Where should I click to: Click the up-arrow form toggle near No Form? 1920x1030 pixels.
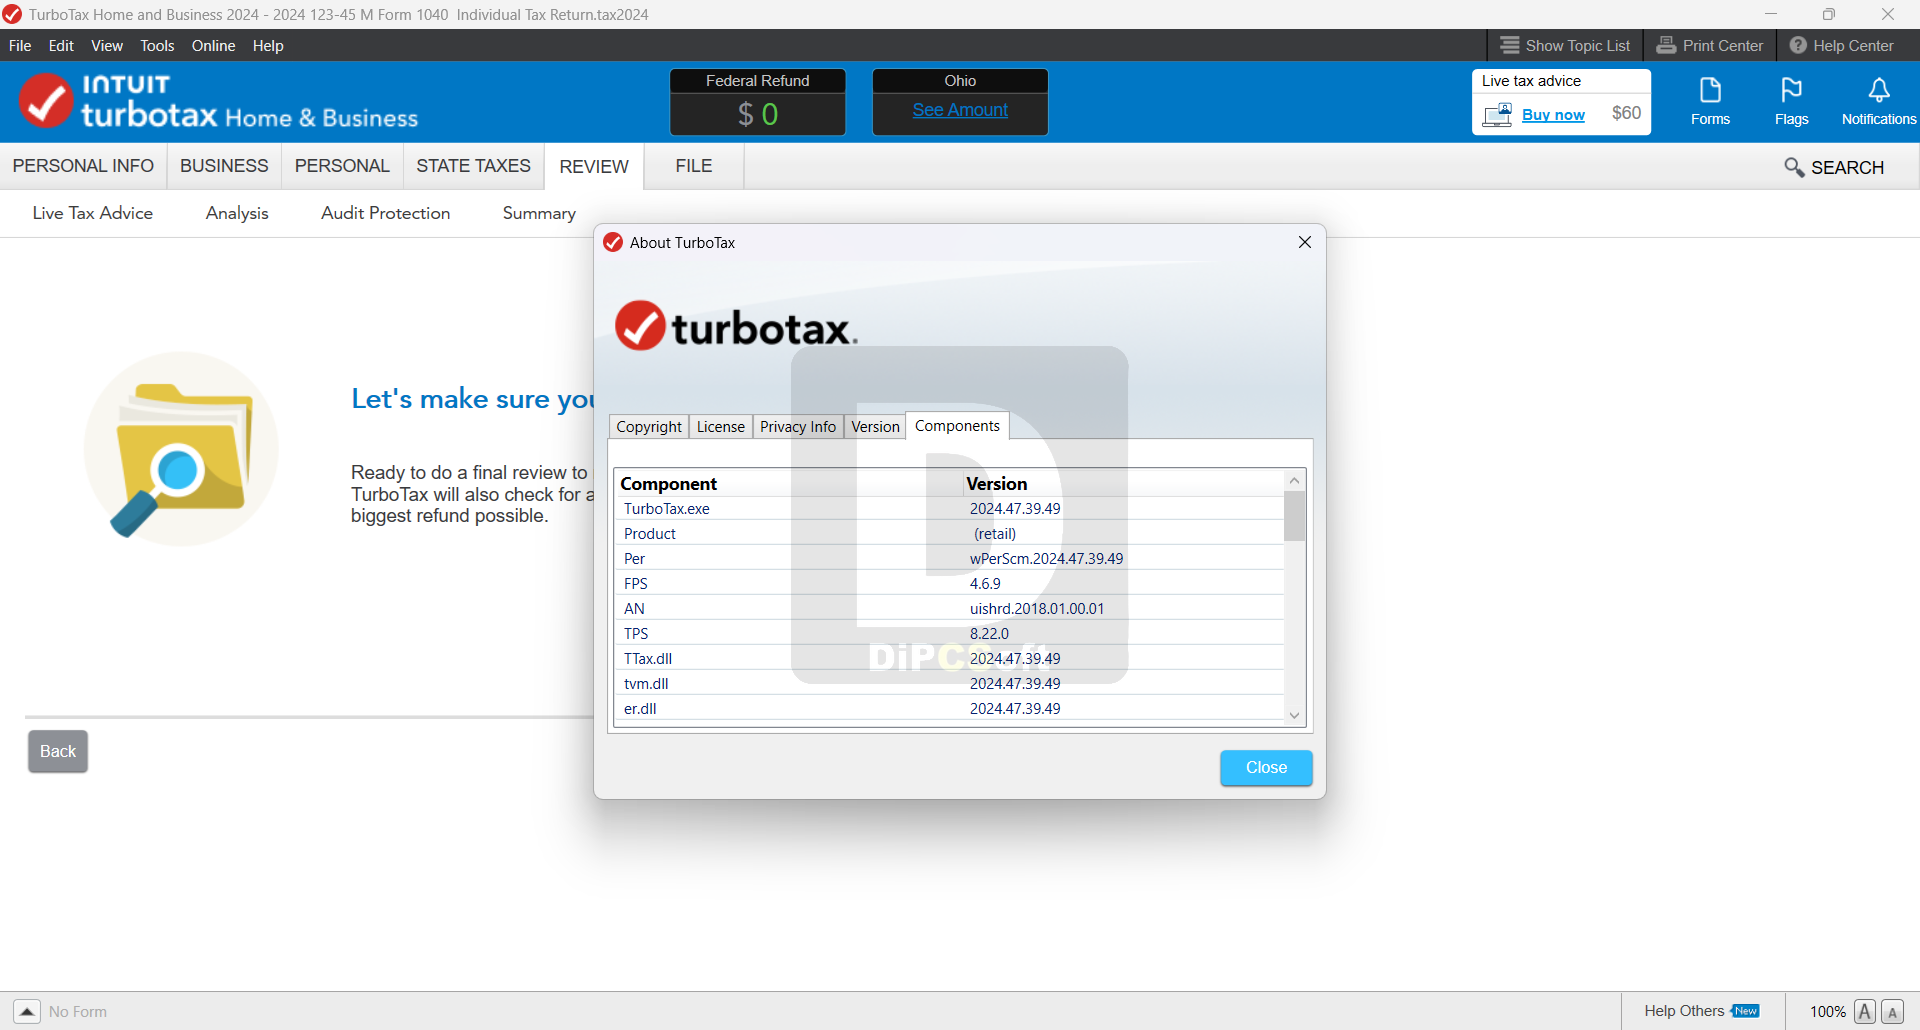pyautogui.click(x=27, y=1011)
